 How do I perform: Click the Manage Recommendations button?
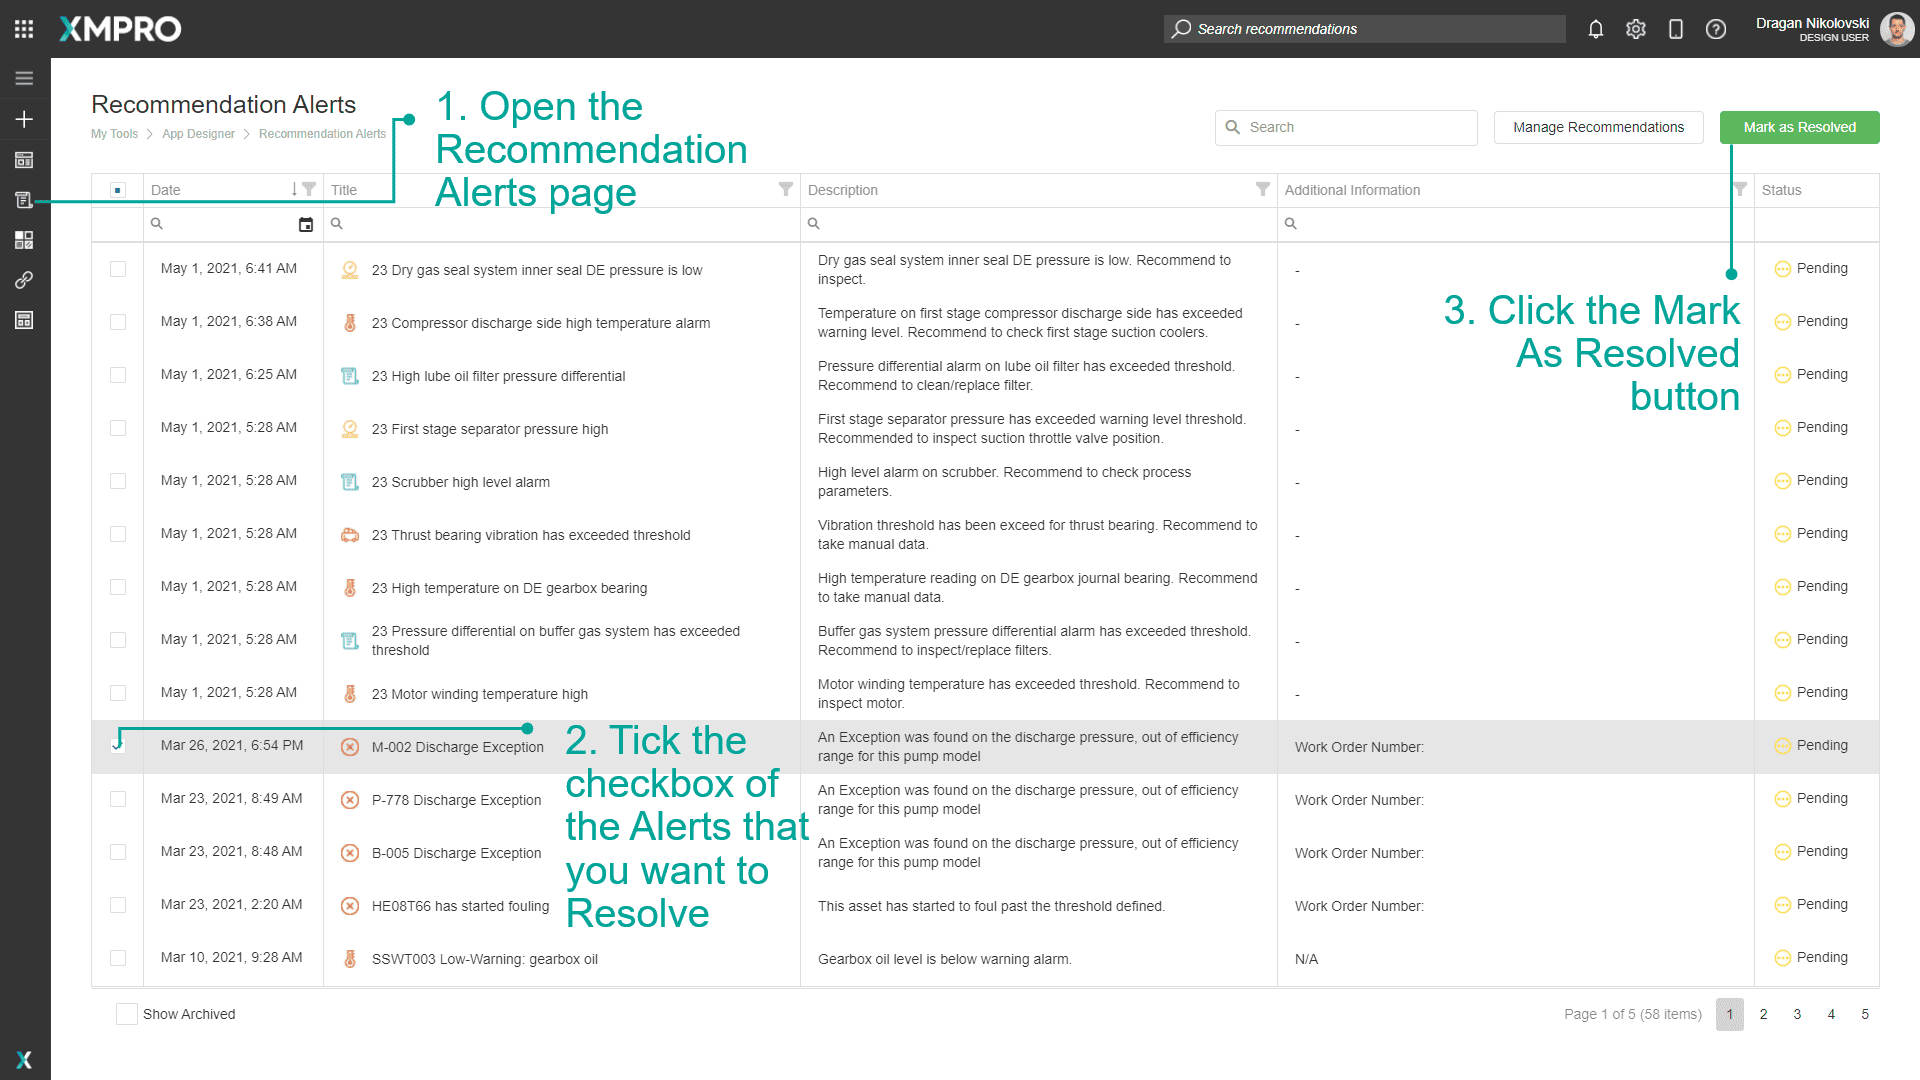pos(1598,127)
